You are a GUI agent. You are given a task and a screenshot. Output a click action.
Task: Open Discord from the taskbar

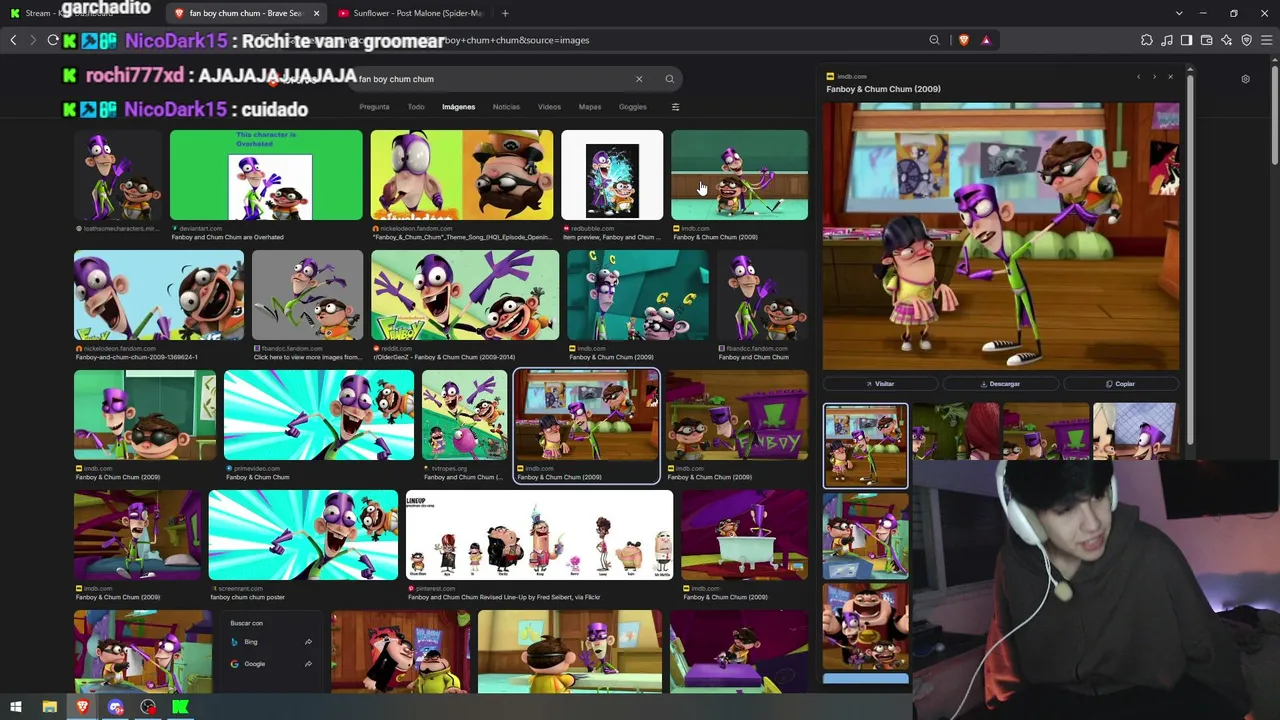click(116, 707)
